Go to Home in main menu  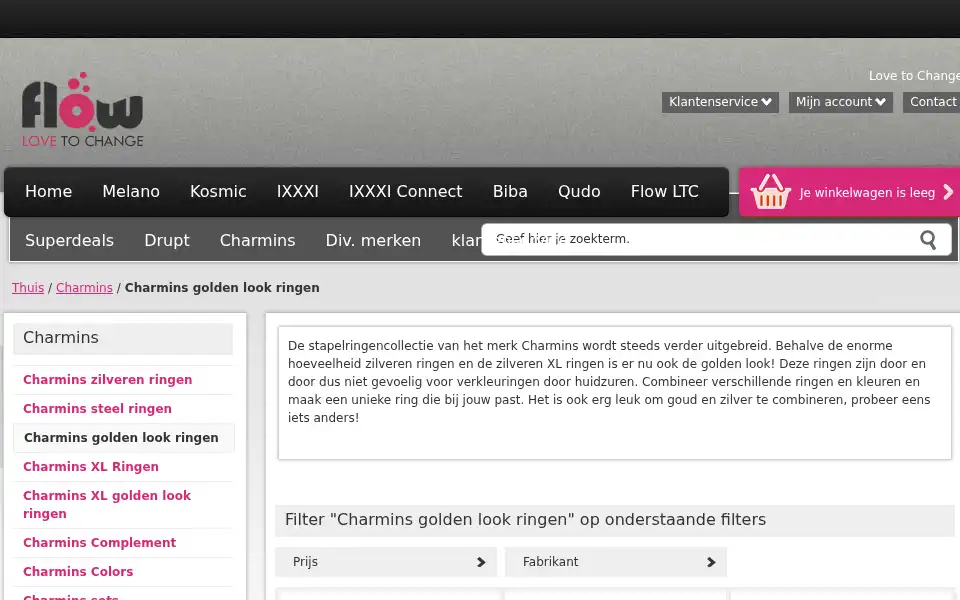[x=48, y=192]
